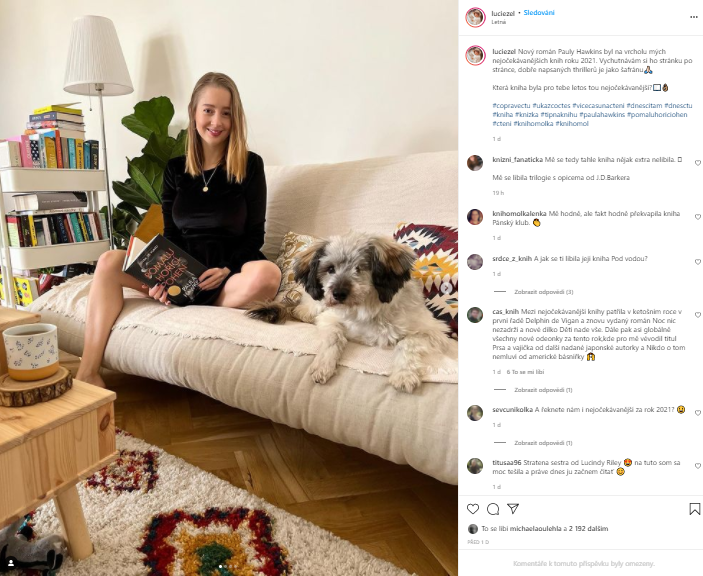
Task: Open titusaa96 commenter profile
Action: coord(507,463)
